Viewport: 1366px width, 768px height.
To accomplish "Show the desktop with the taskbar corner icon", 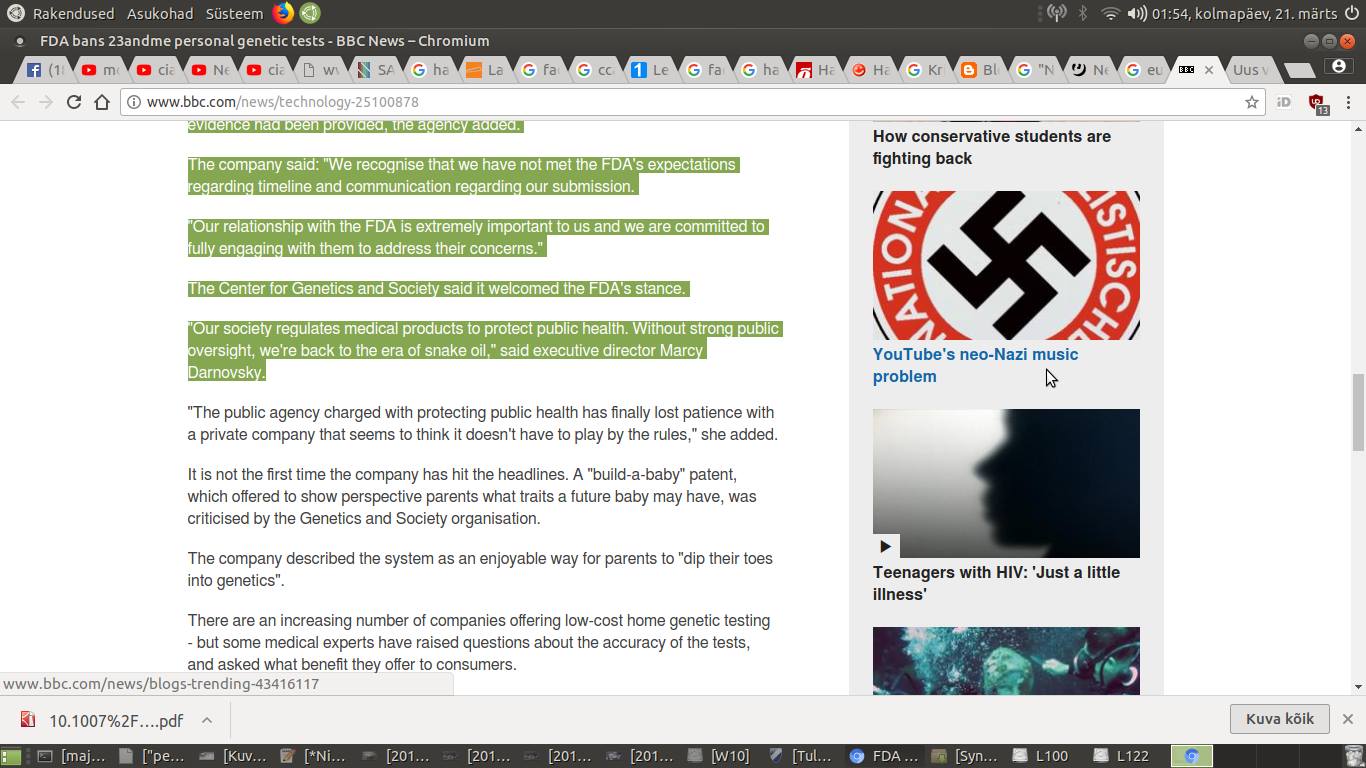I will [x=11, y=757].
